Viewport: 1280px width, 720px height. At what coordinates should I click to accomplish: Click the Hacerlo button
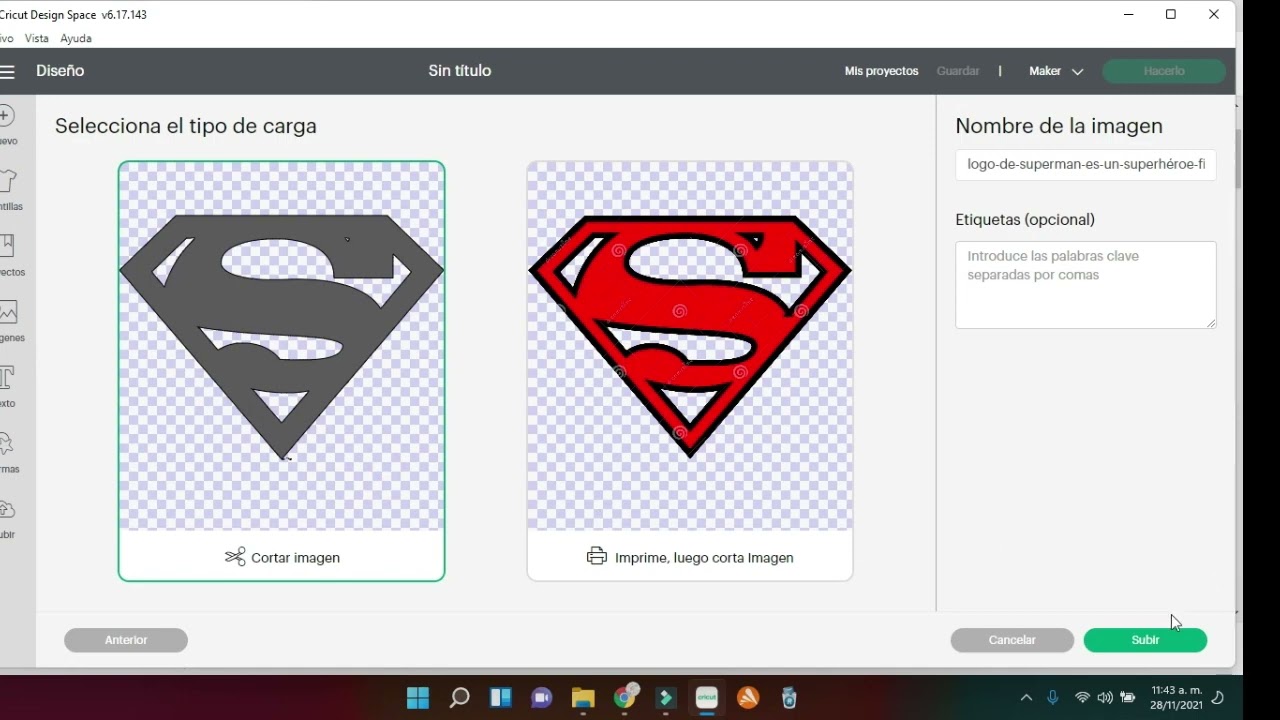[1164, 71]
